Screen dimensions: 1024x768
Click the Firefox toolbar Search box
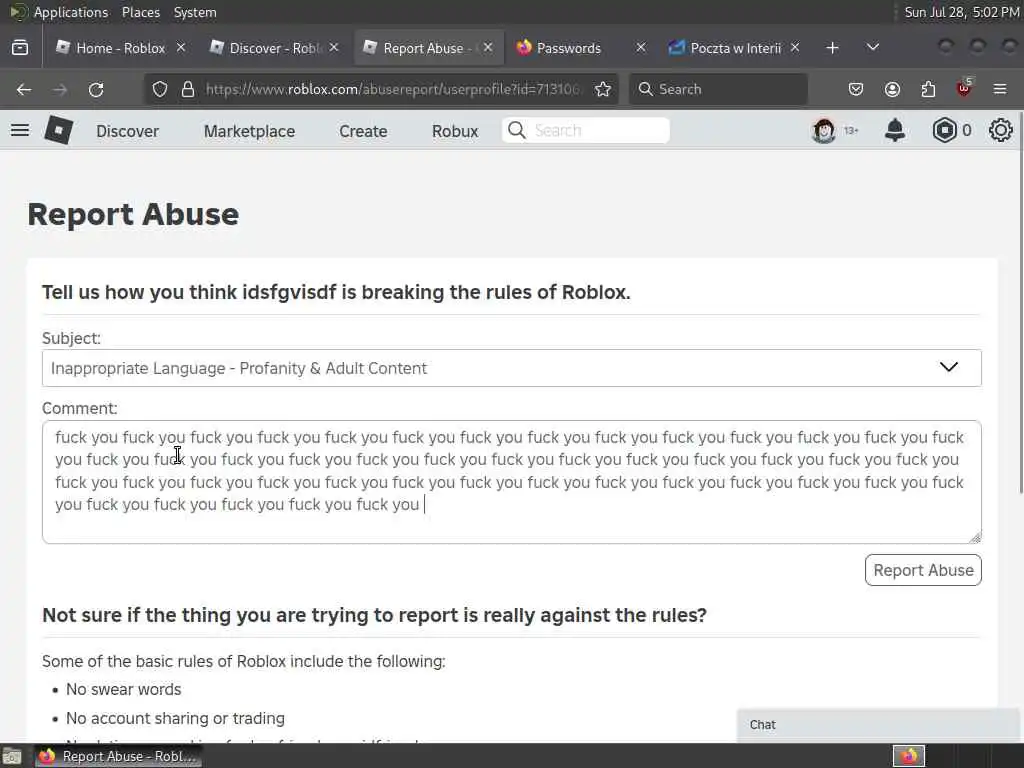click(718, 89)
